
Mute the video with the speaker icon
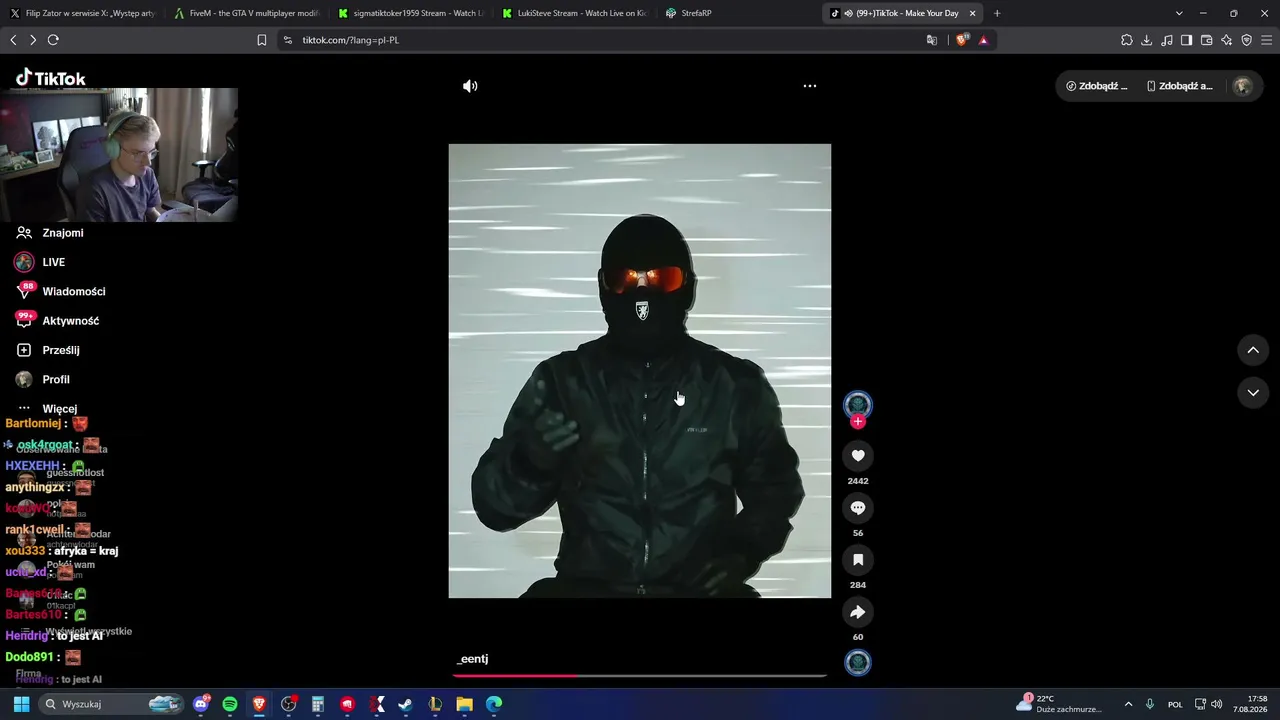pos(470,86)
